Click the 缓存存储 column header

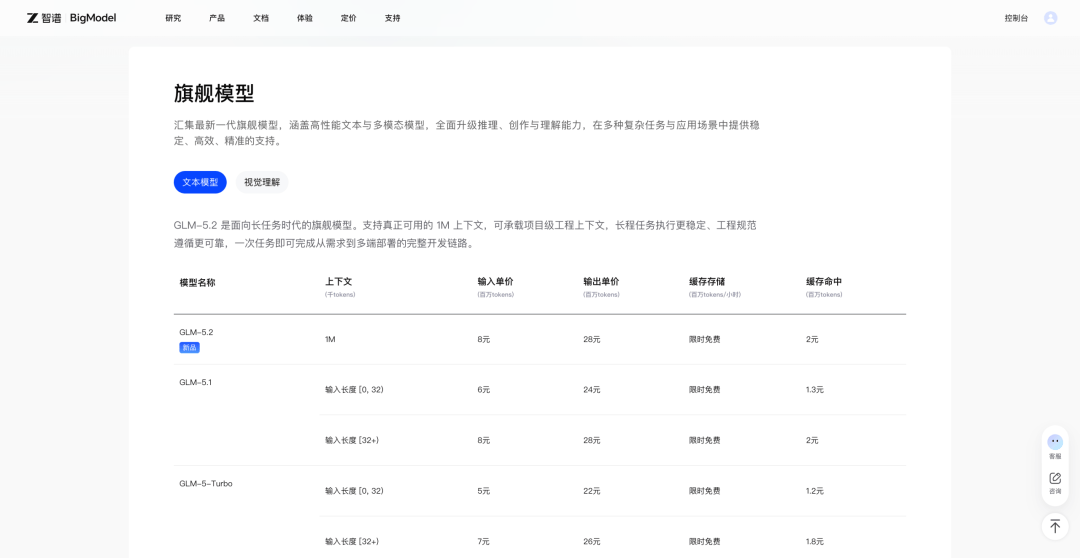[x=707, y=282]
